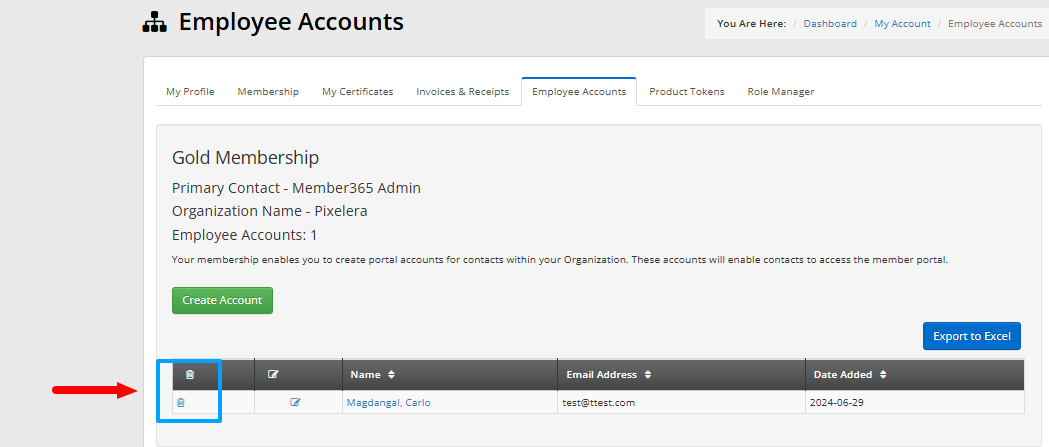Switch to the Membership tab

coord(268,92)
